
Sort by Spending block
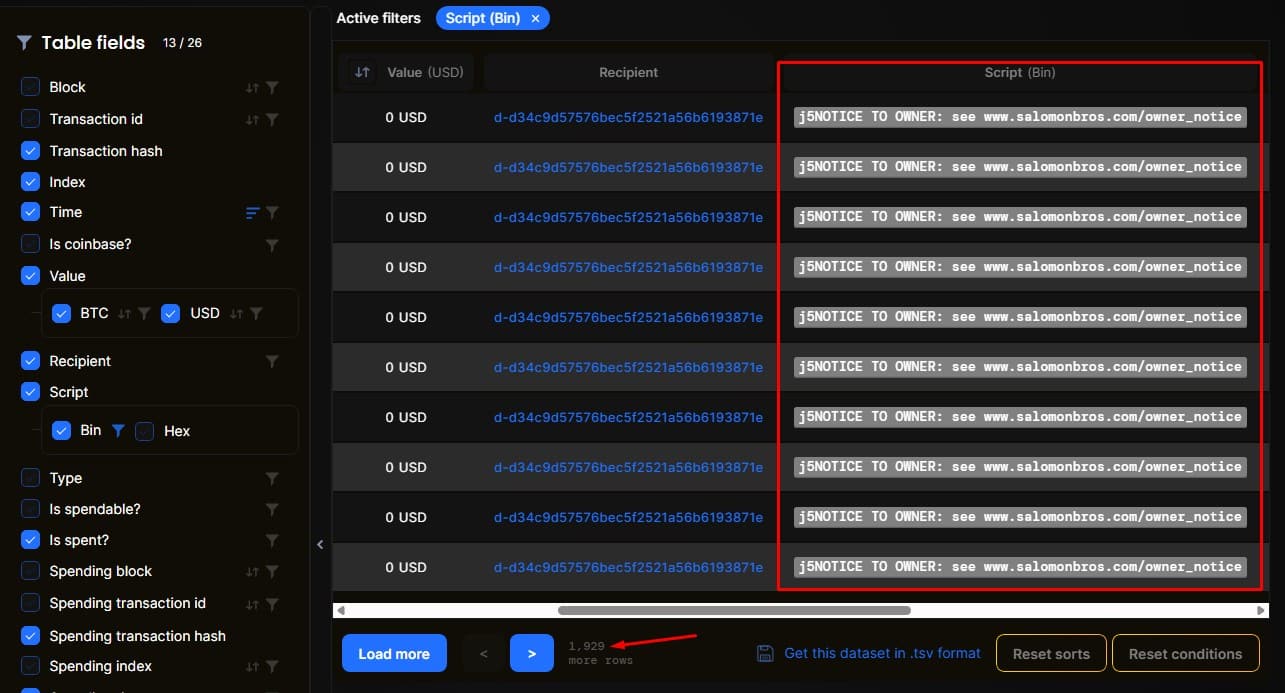click(x=252, y=572)
